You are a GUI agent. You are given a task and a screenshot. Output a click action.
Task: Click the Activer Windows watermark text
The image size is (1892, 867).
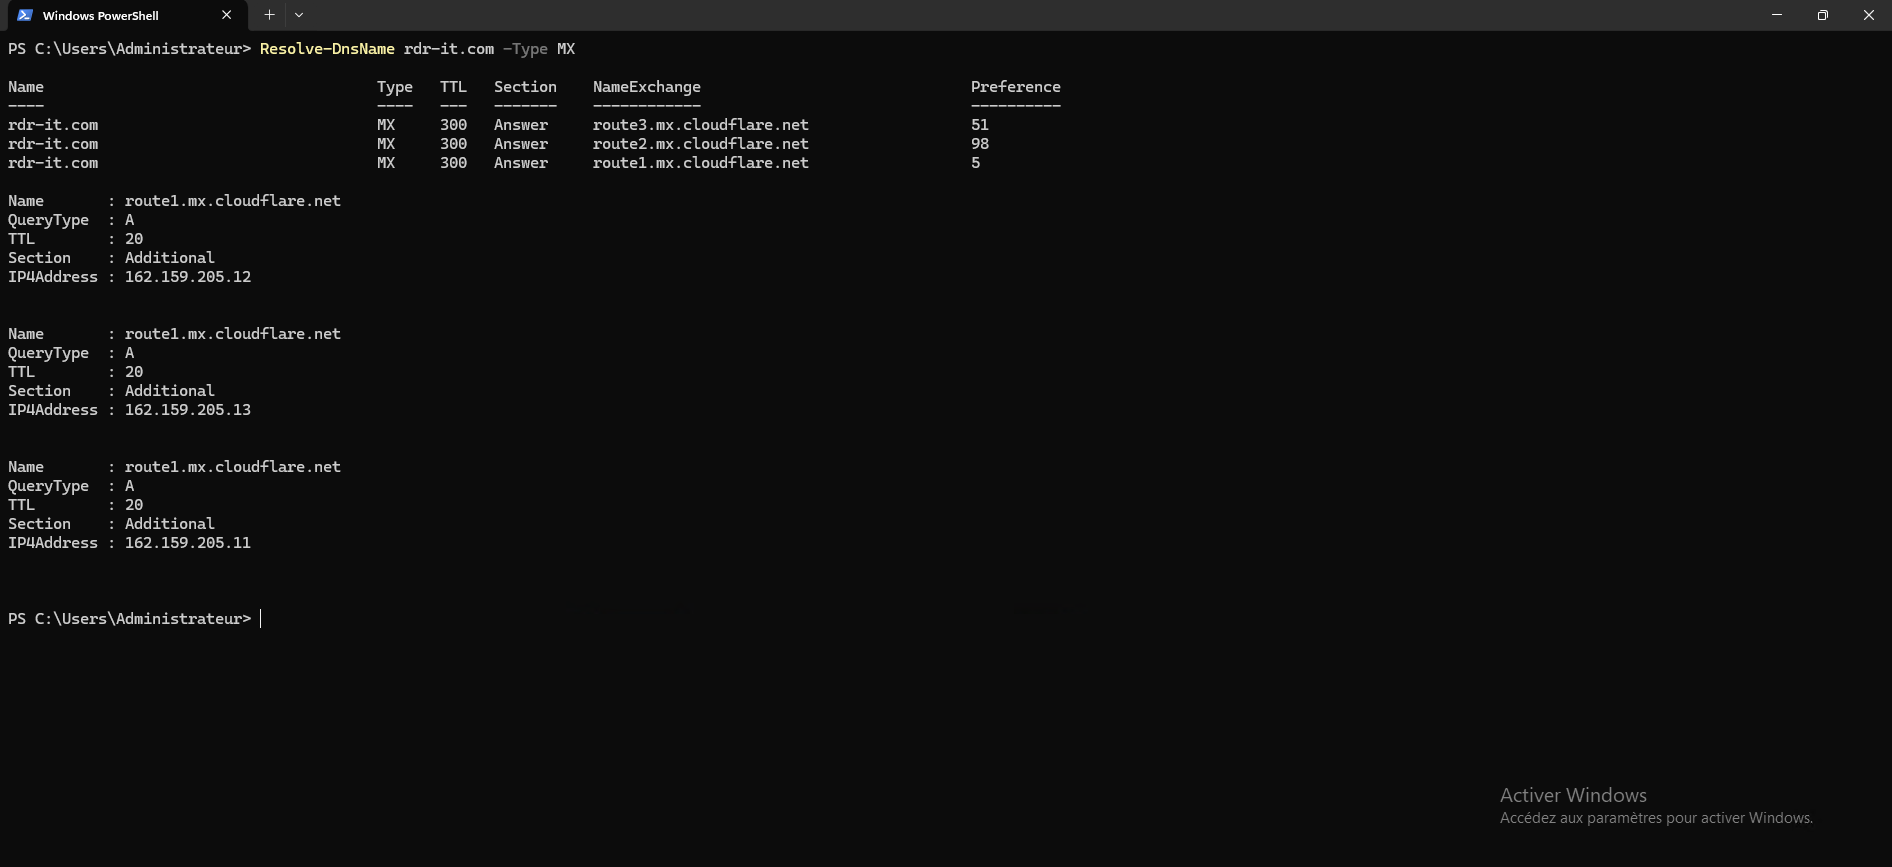pos(1572,795)
